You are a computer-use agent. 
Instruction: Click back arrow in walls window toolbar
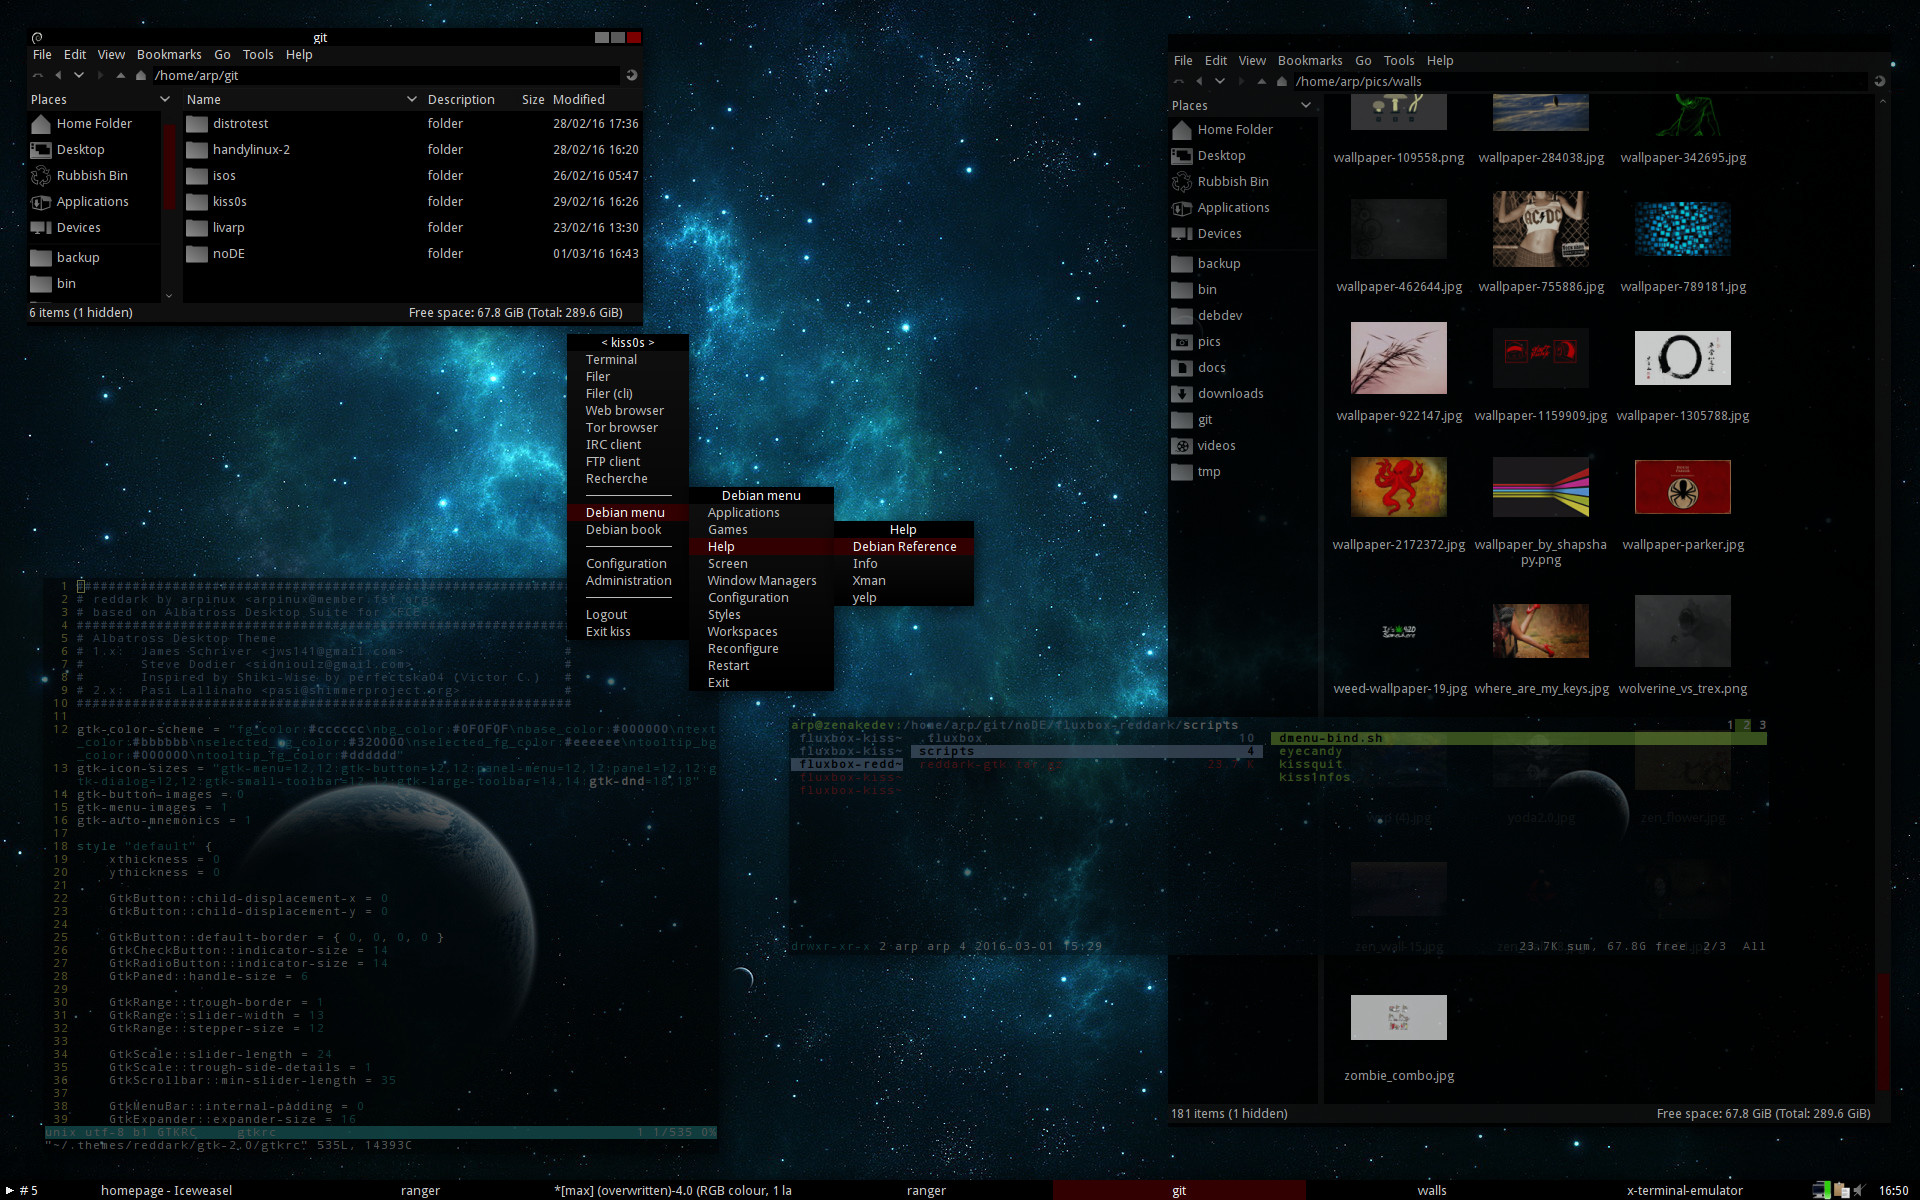coord(1199,81)
